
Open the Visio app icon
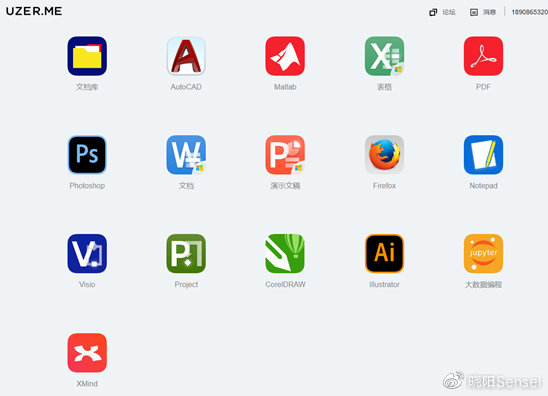87,254
